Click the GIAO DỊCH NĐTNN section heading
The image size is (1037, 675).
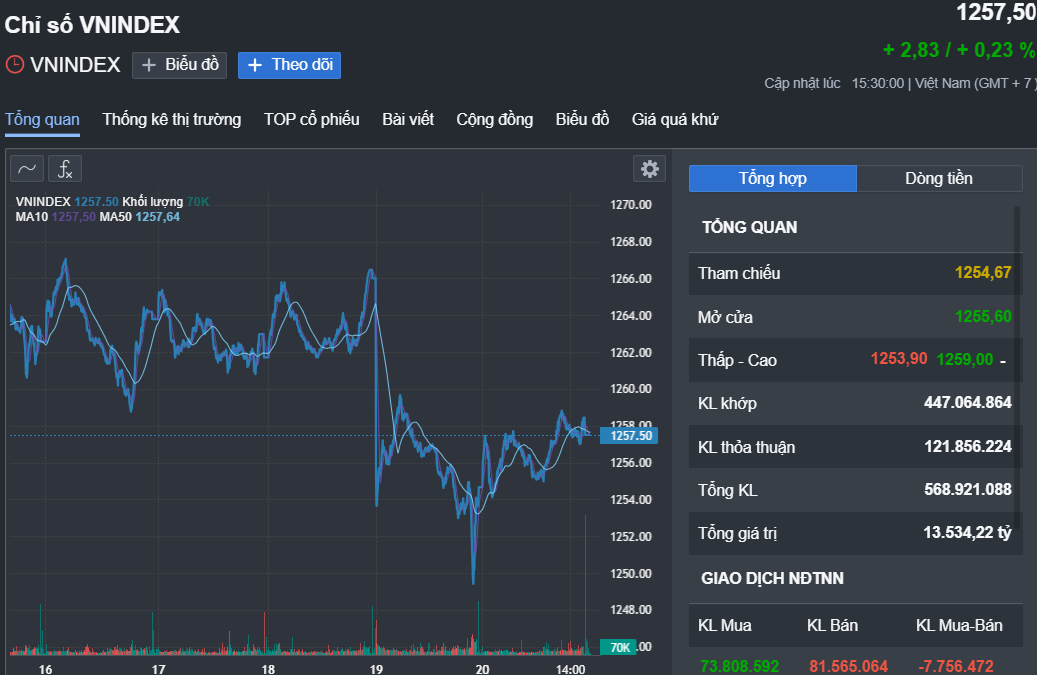tap(772, 578)
